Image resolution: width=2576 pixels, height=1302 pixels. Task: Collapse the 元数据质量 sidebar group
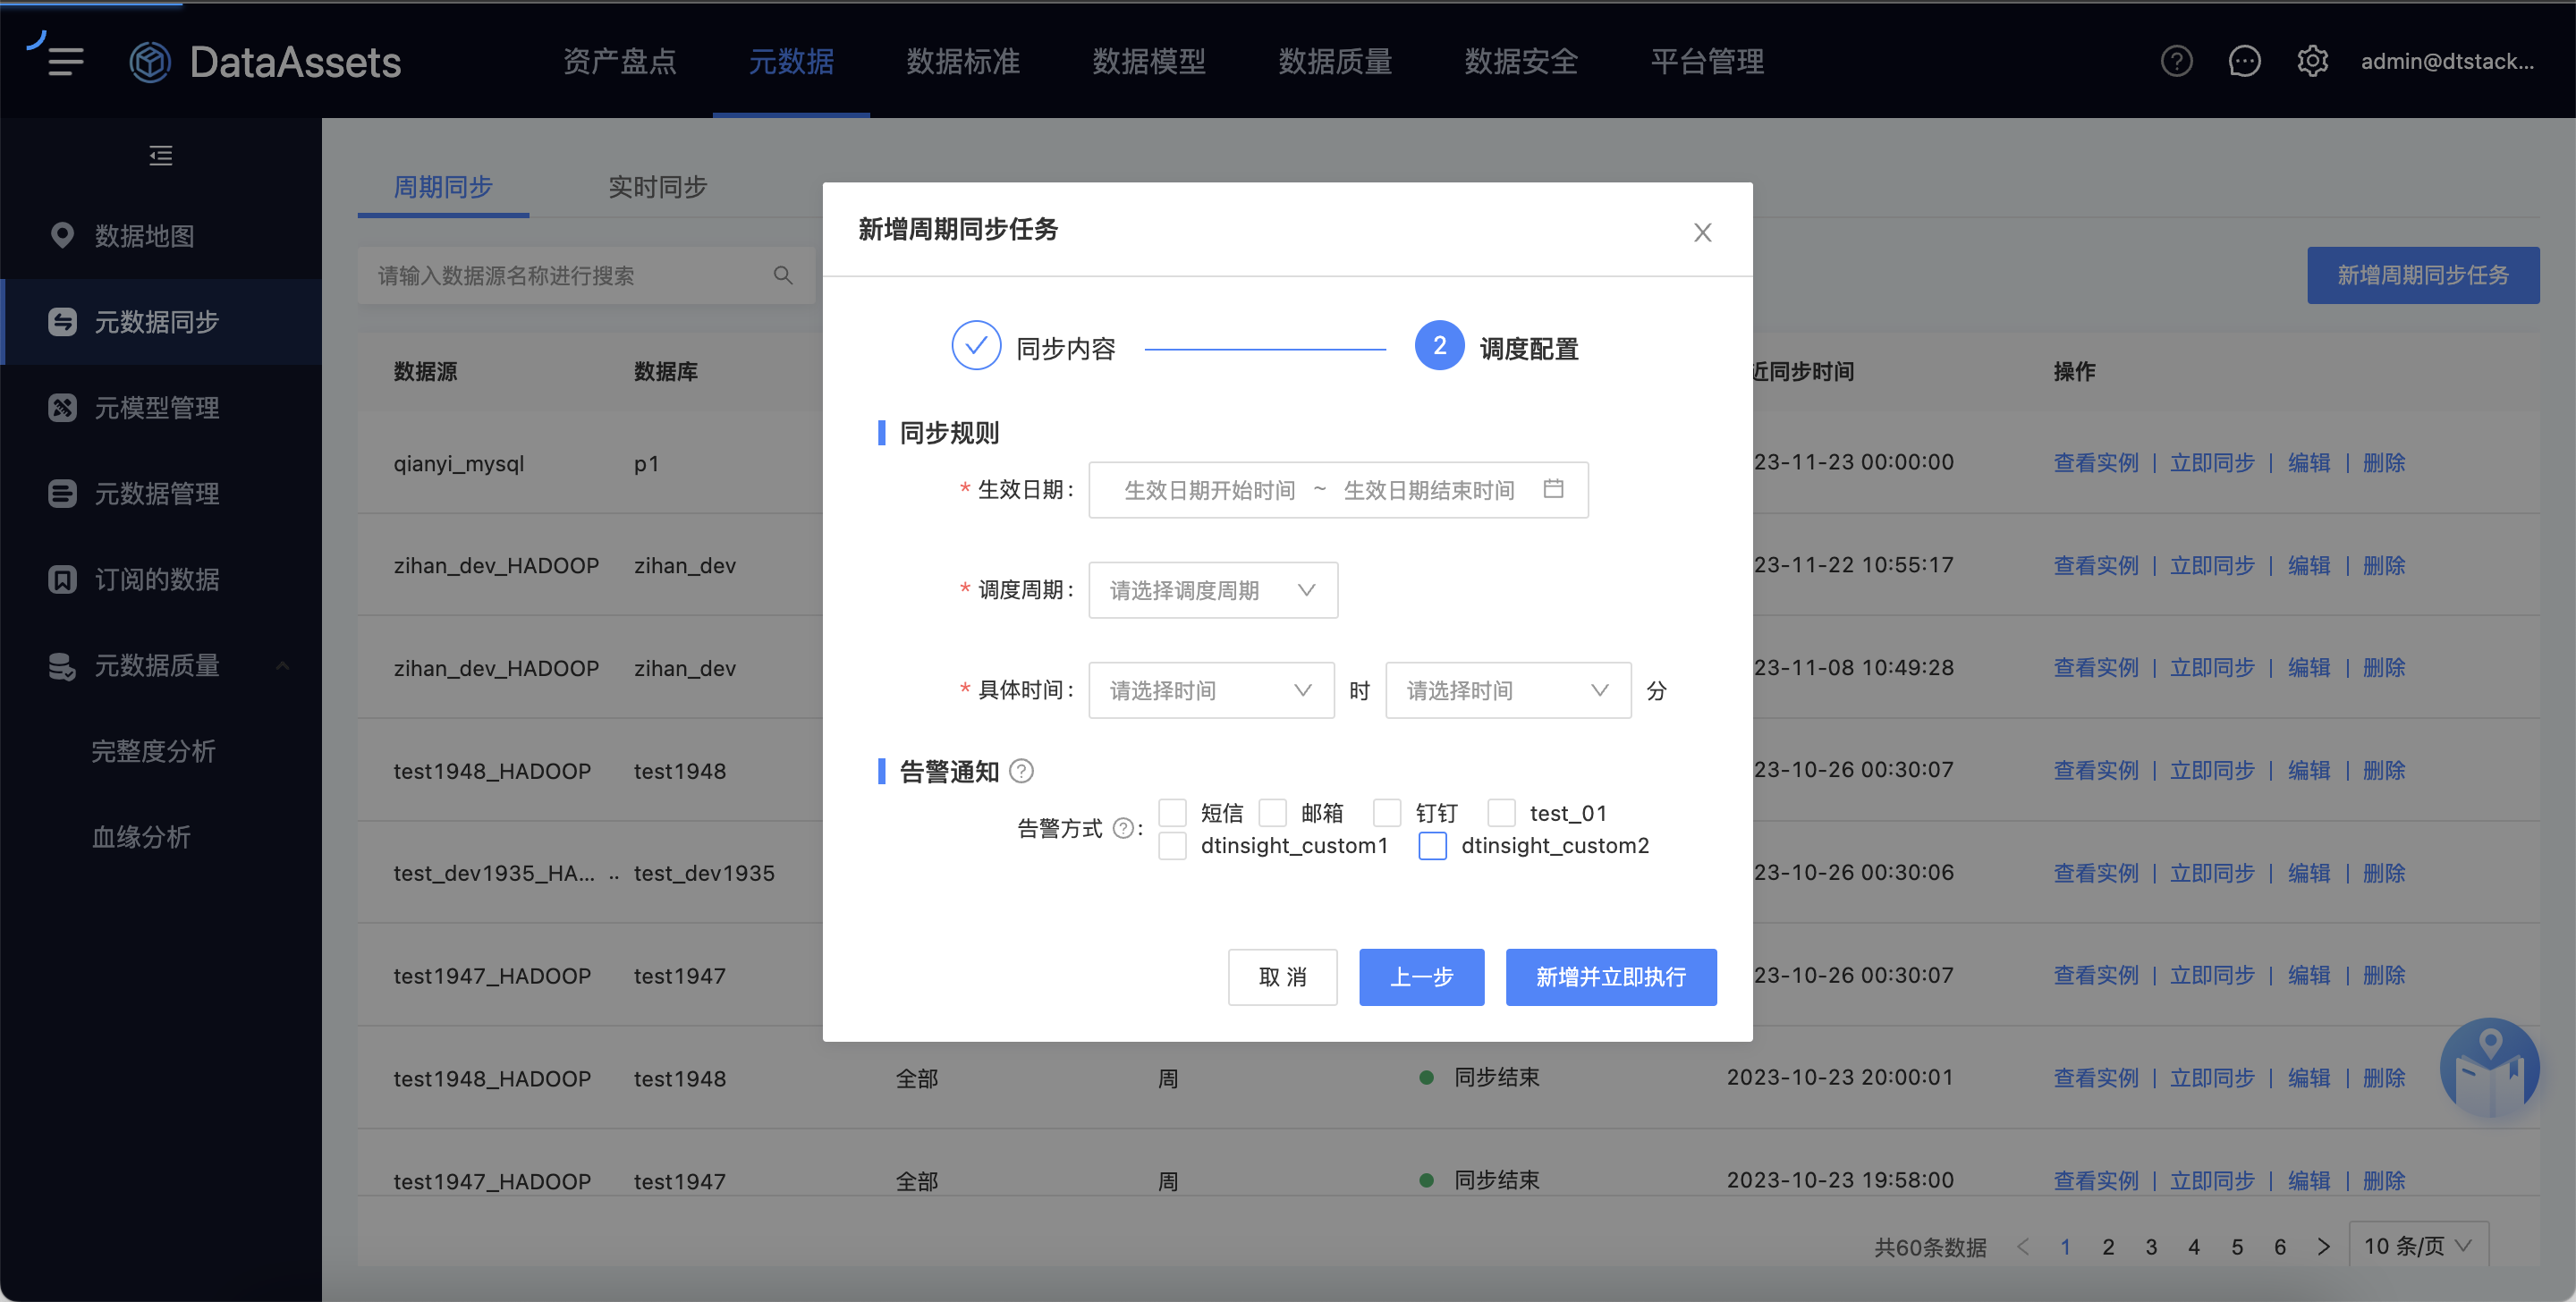[x=283, y=665]
